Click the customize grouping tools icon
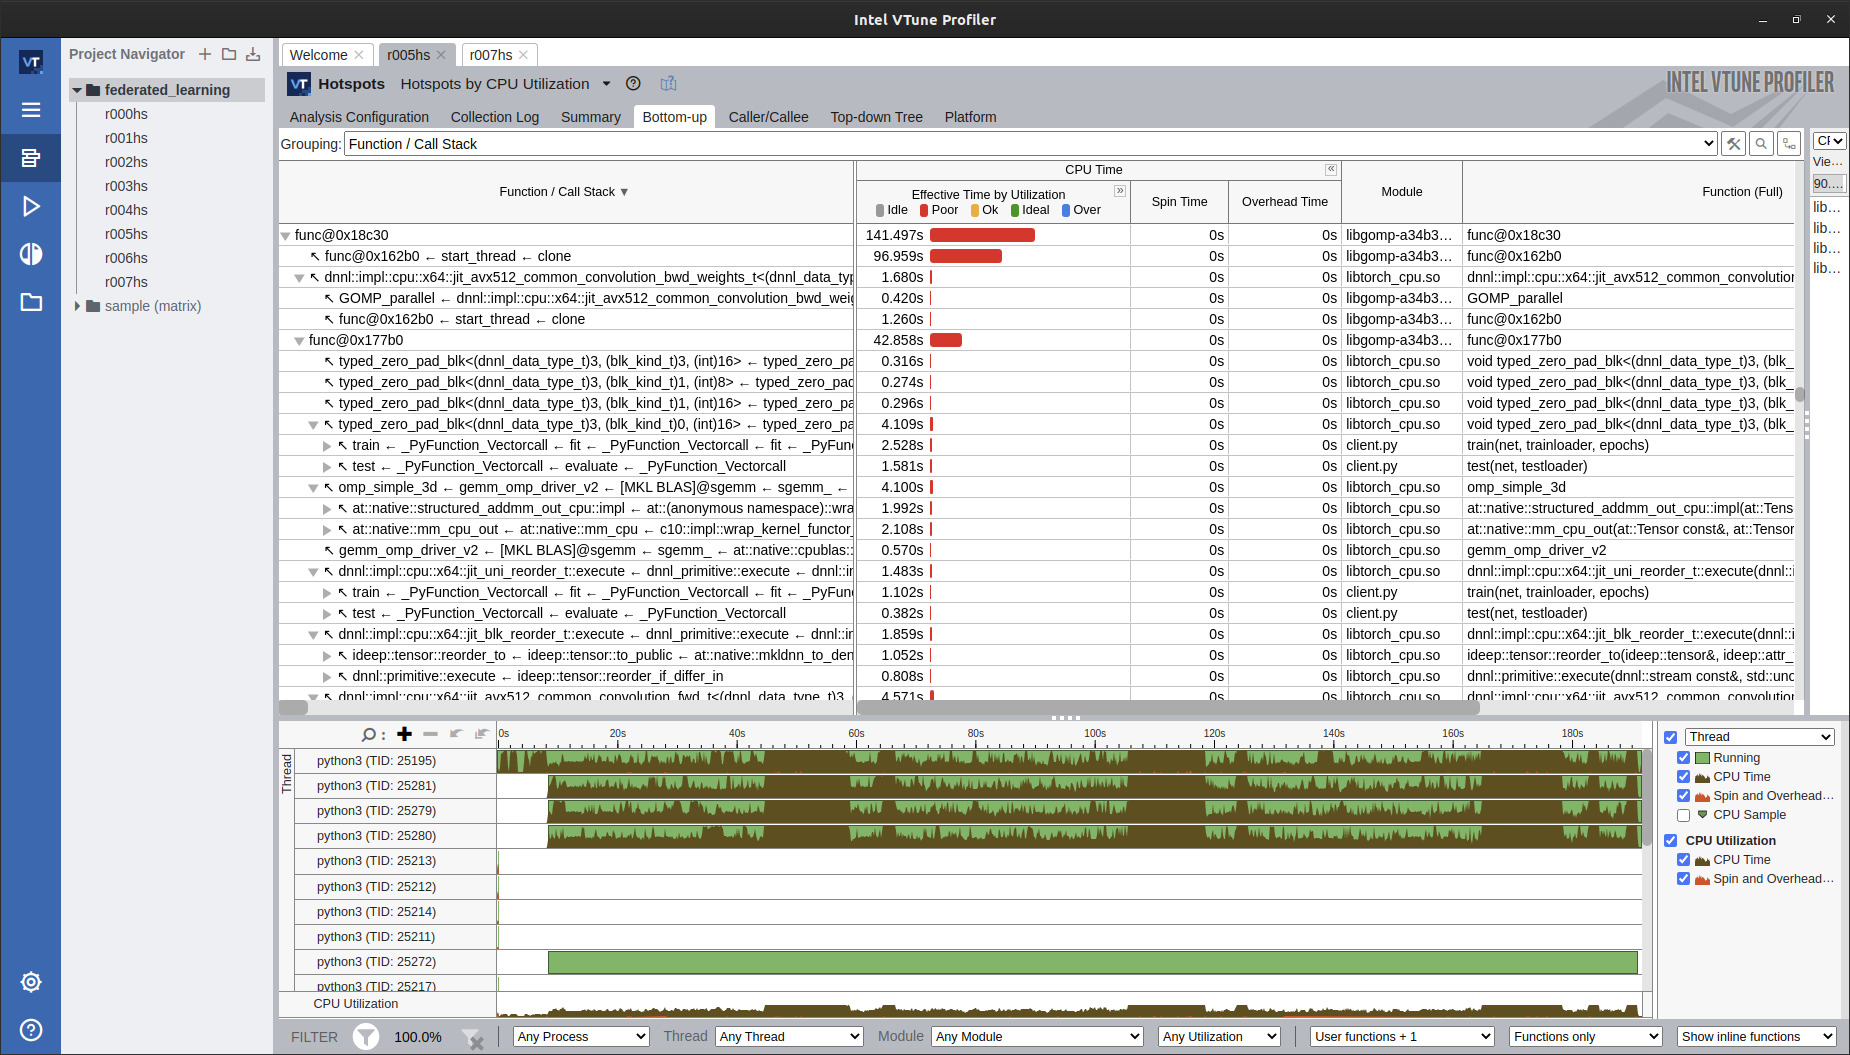This screenshot has width=1850, height=1055. click(x=1734, y=144)
